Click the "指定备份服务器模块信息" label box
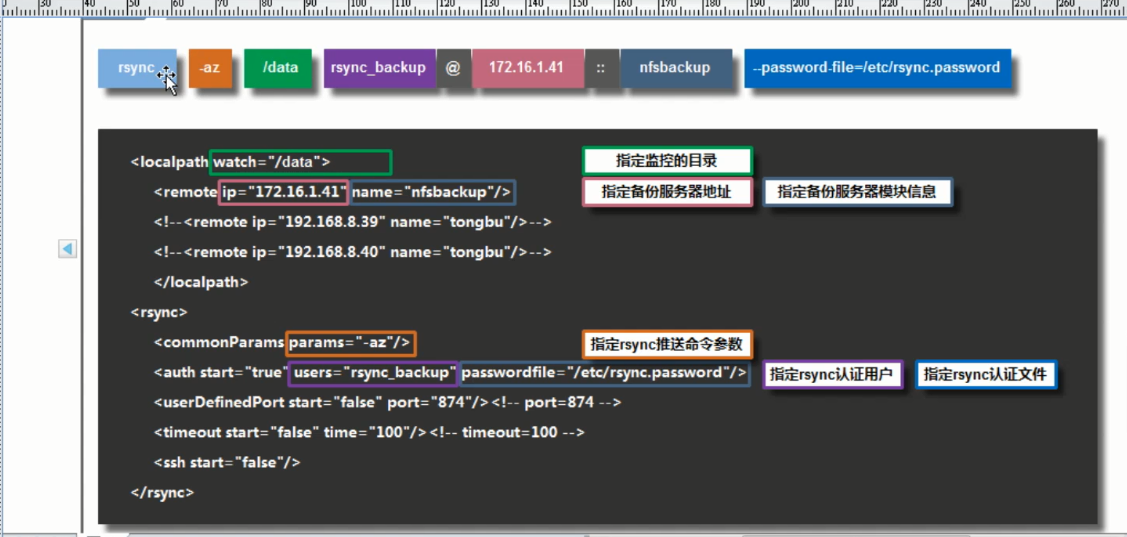 click(x=857, y=193)
